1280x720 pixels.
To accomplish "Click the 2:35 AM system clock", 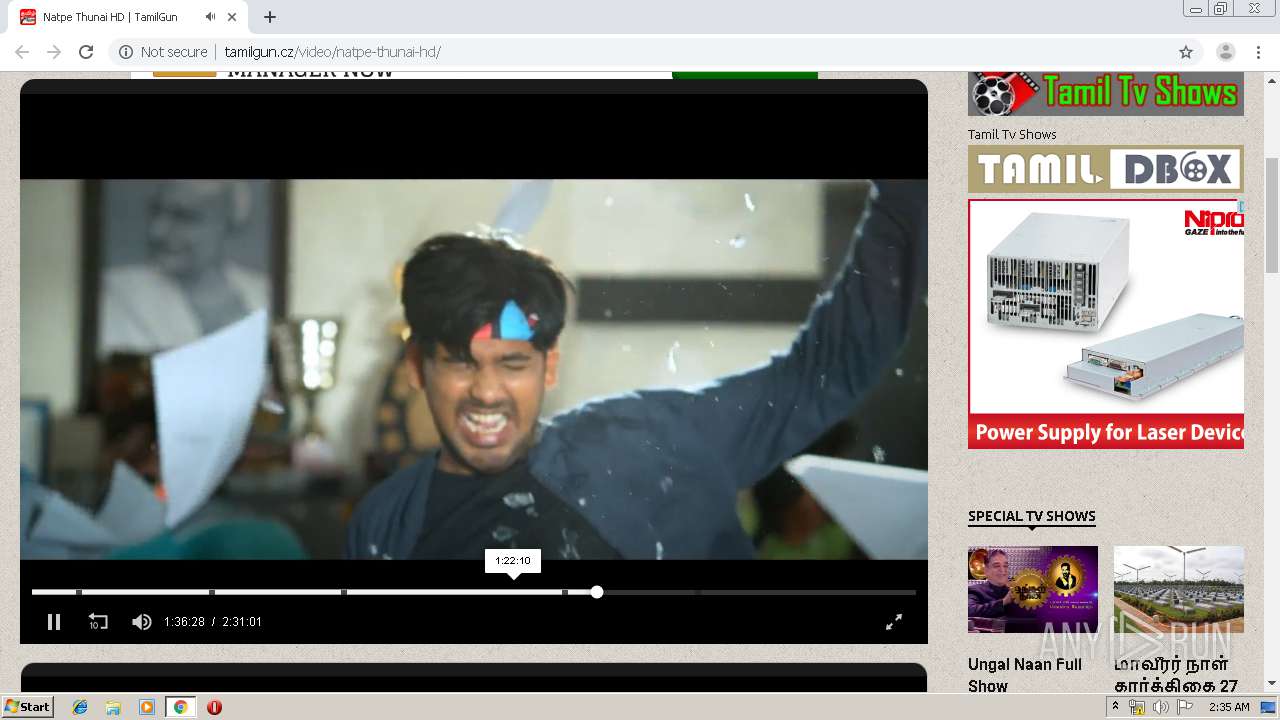I will point(1229,707).
